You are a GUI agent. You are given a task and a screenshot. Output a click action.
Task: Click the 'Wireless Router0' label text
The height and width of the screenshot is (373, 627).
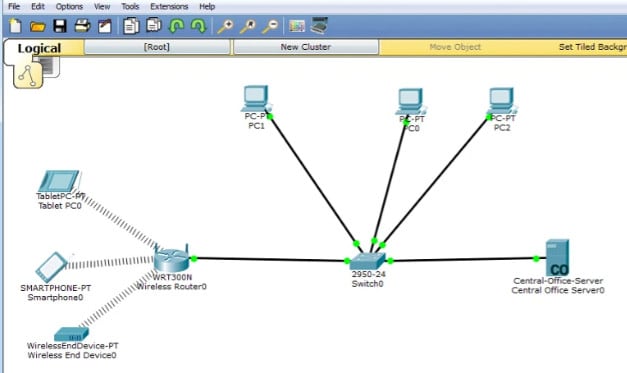coord(172,287)
